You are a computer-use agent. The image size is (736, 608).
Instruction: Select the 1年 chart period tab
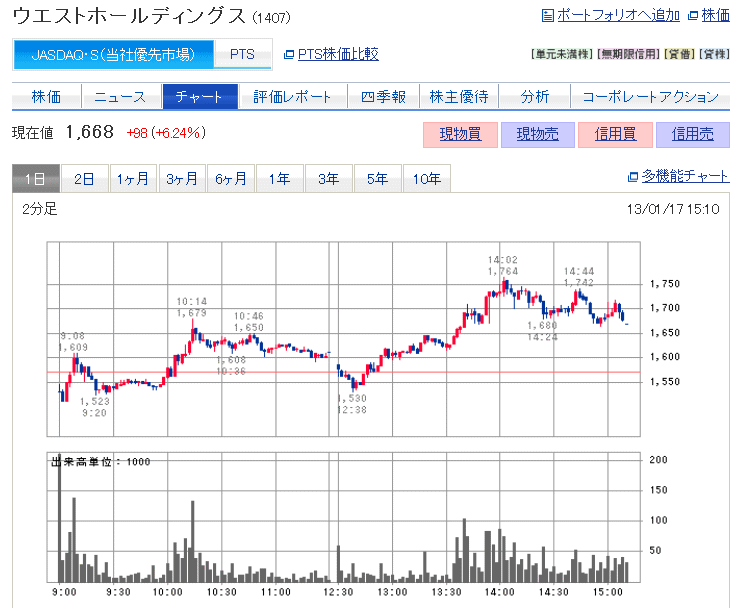[280, 178]
